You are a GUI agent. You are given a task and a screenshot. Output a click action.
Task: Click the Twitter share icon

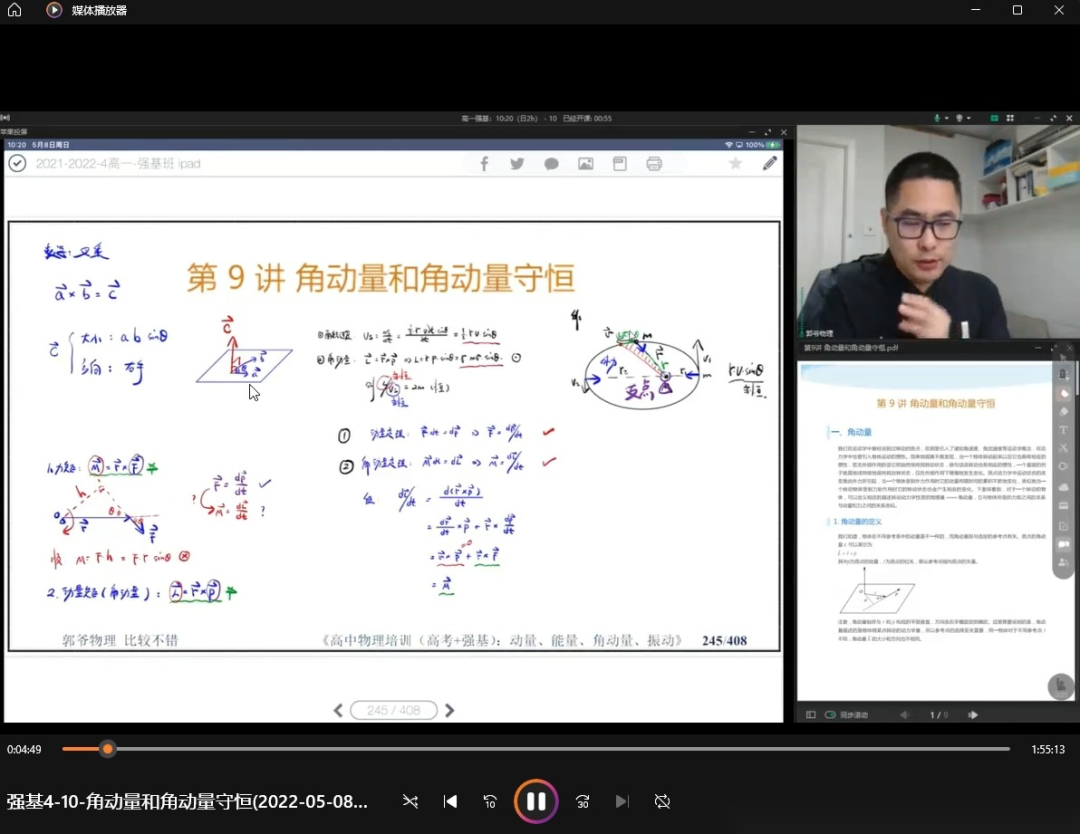click(x=517, y=164)
